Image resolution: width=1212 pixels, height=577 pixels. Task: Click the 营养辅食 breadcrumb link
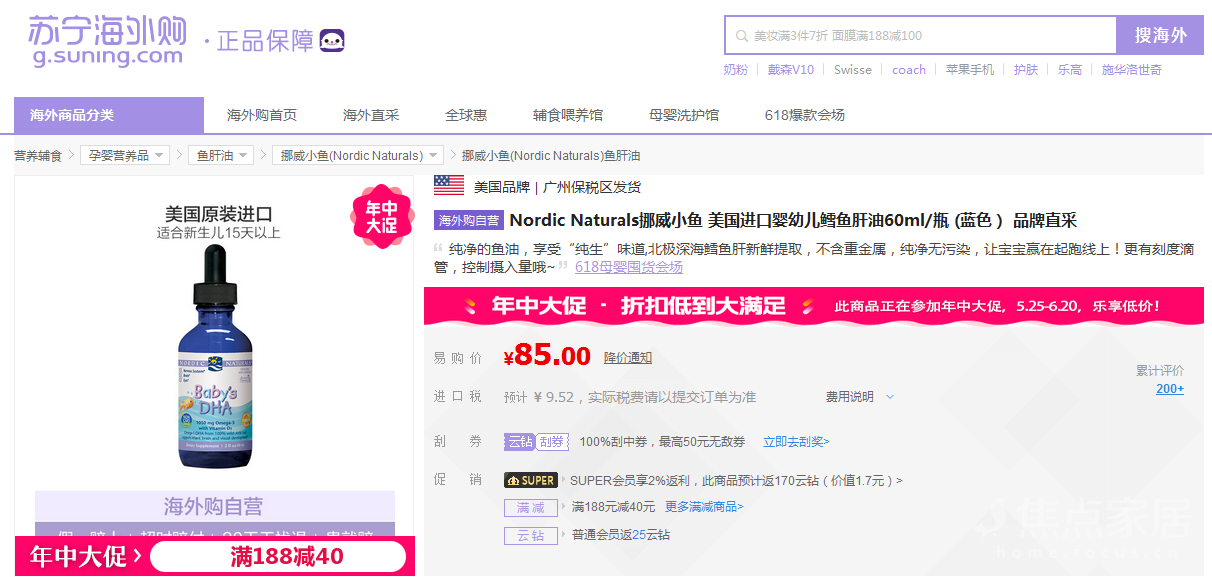point(38,156)
